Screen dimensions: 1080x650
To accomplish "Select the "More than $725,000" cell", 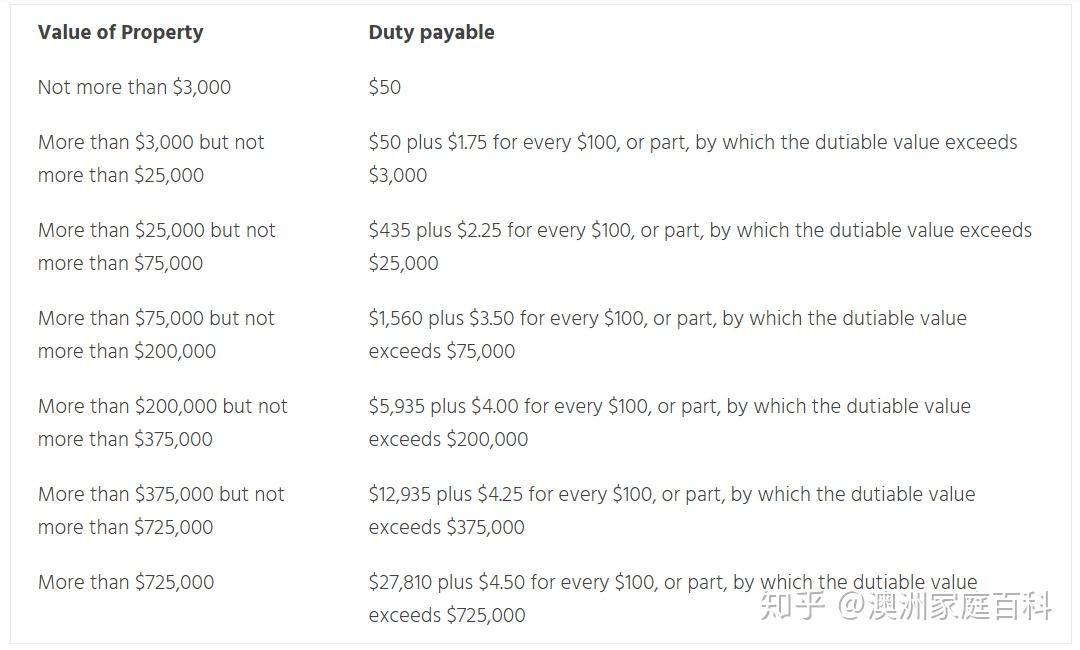I will [x=126, y=582].
